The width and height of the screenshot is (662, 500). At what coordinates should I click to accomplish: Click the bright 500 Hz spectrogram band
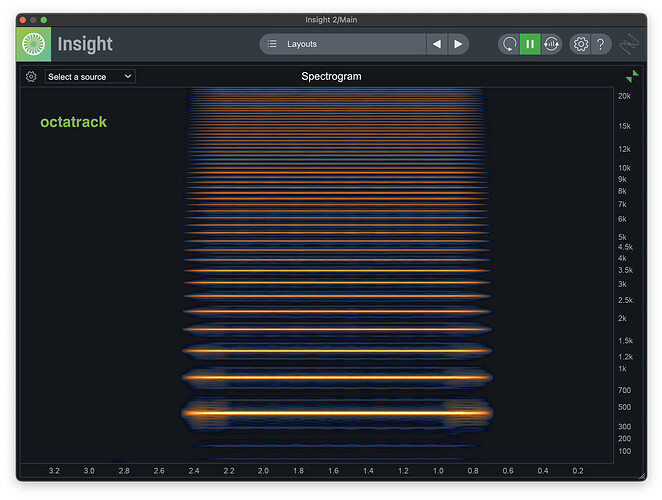coord(337,412)
